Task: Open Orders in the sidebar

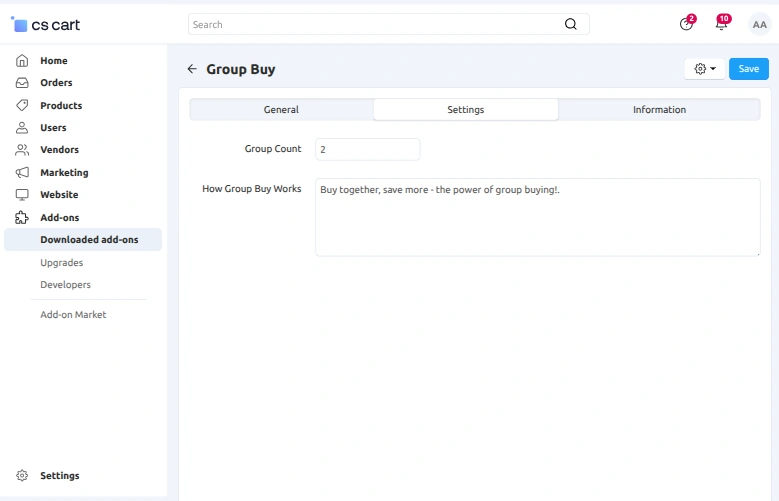Action: point(56,83)
